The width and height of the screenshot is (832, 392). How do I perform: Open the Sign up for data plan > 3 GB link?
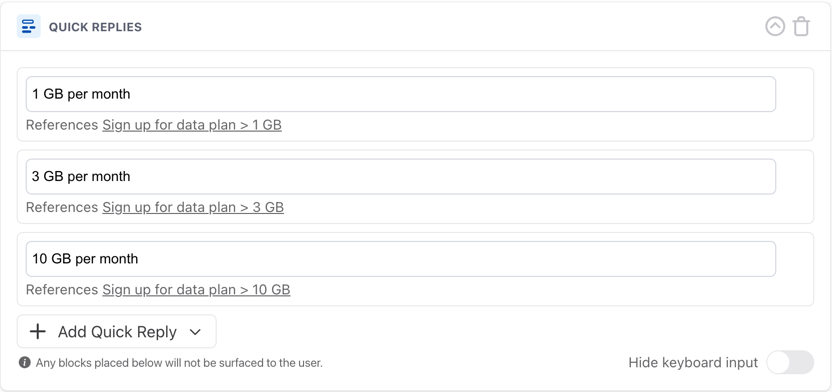pyautogui.click(x=193, y=207)
